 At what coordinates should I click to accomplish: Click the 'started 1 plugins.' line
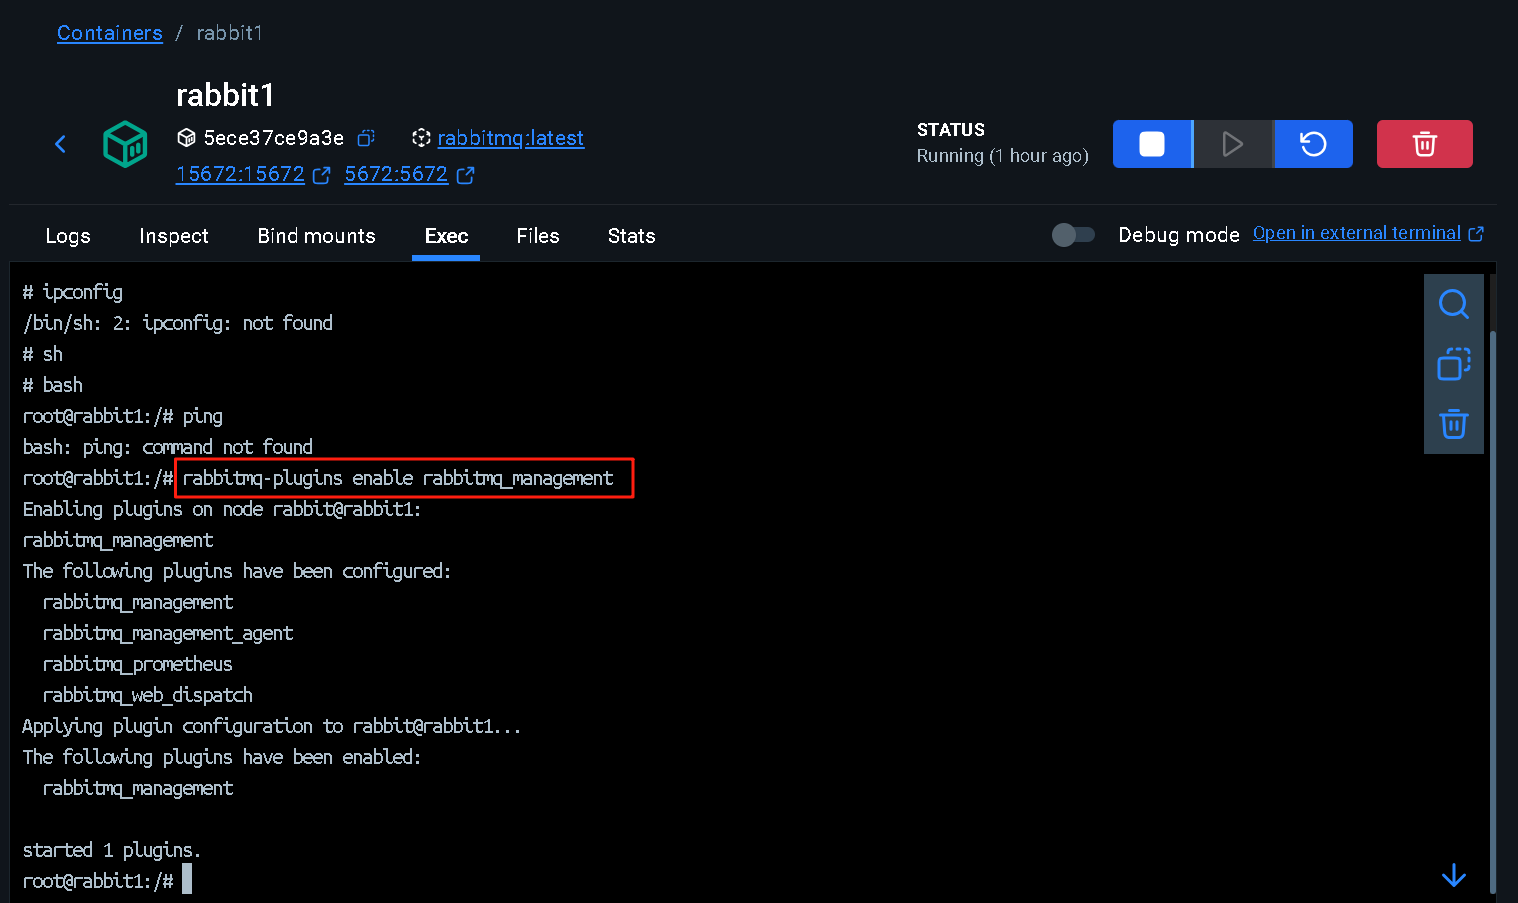[x=112, y=850]
